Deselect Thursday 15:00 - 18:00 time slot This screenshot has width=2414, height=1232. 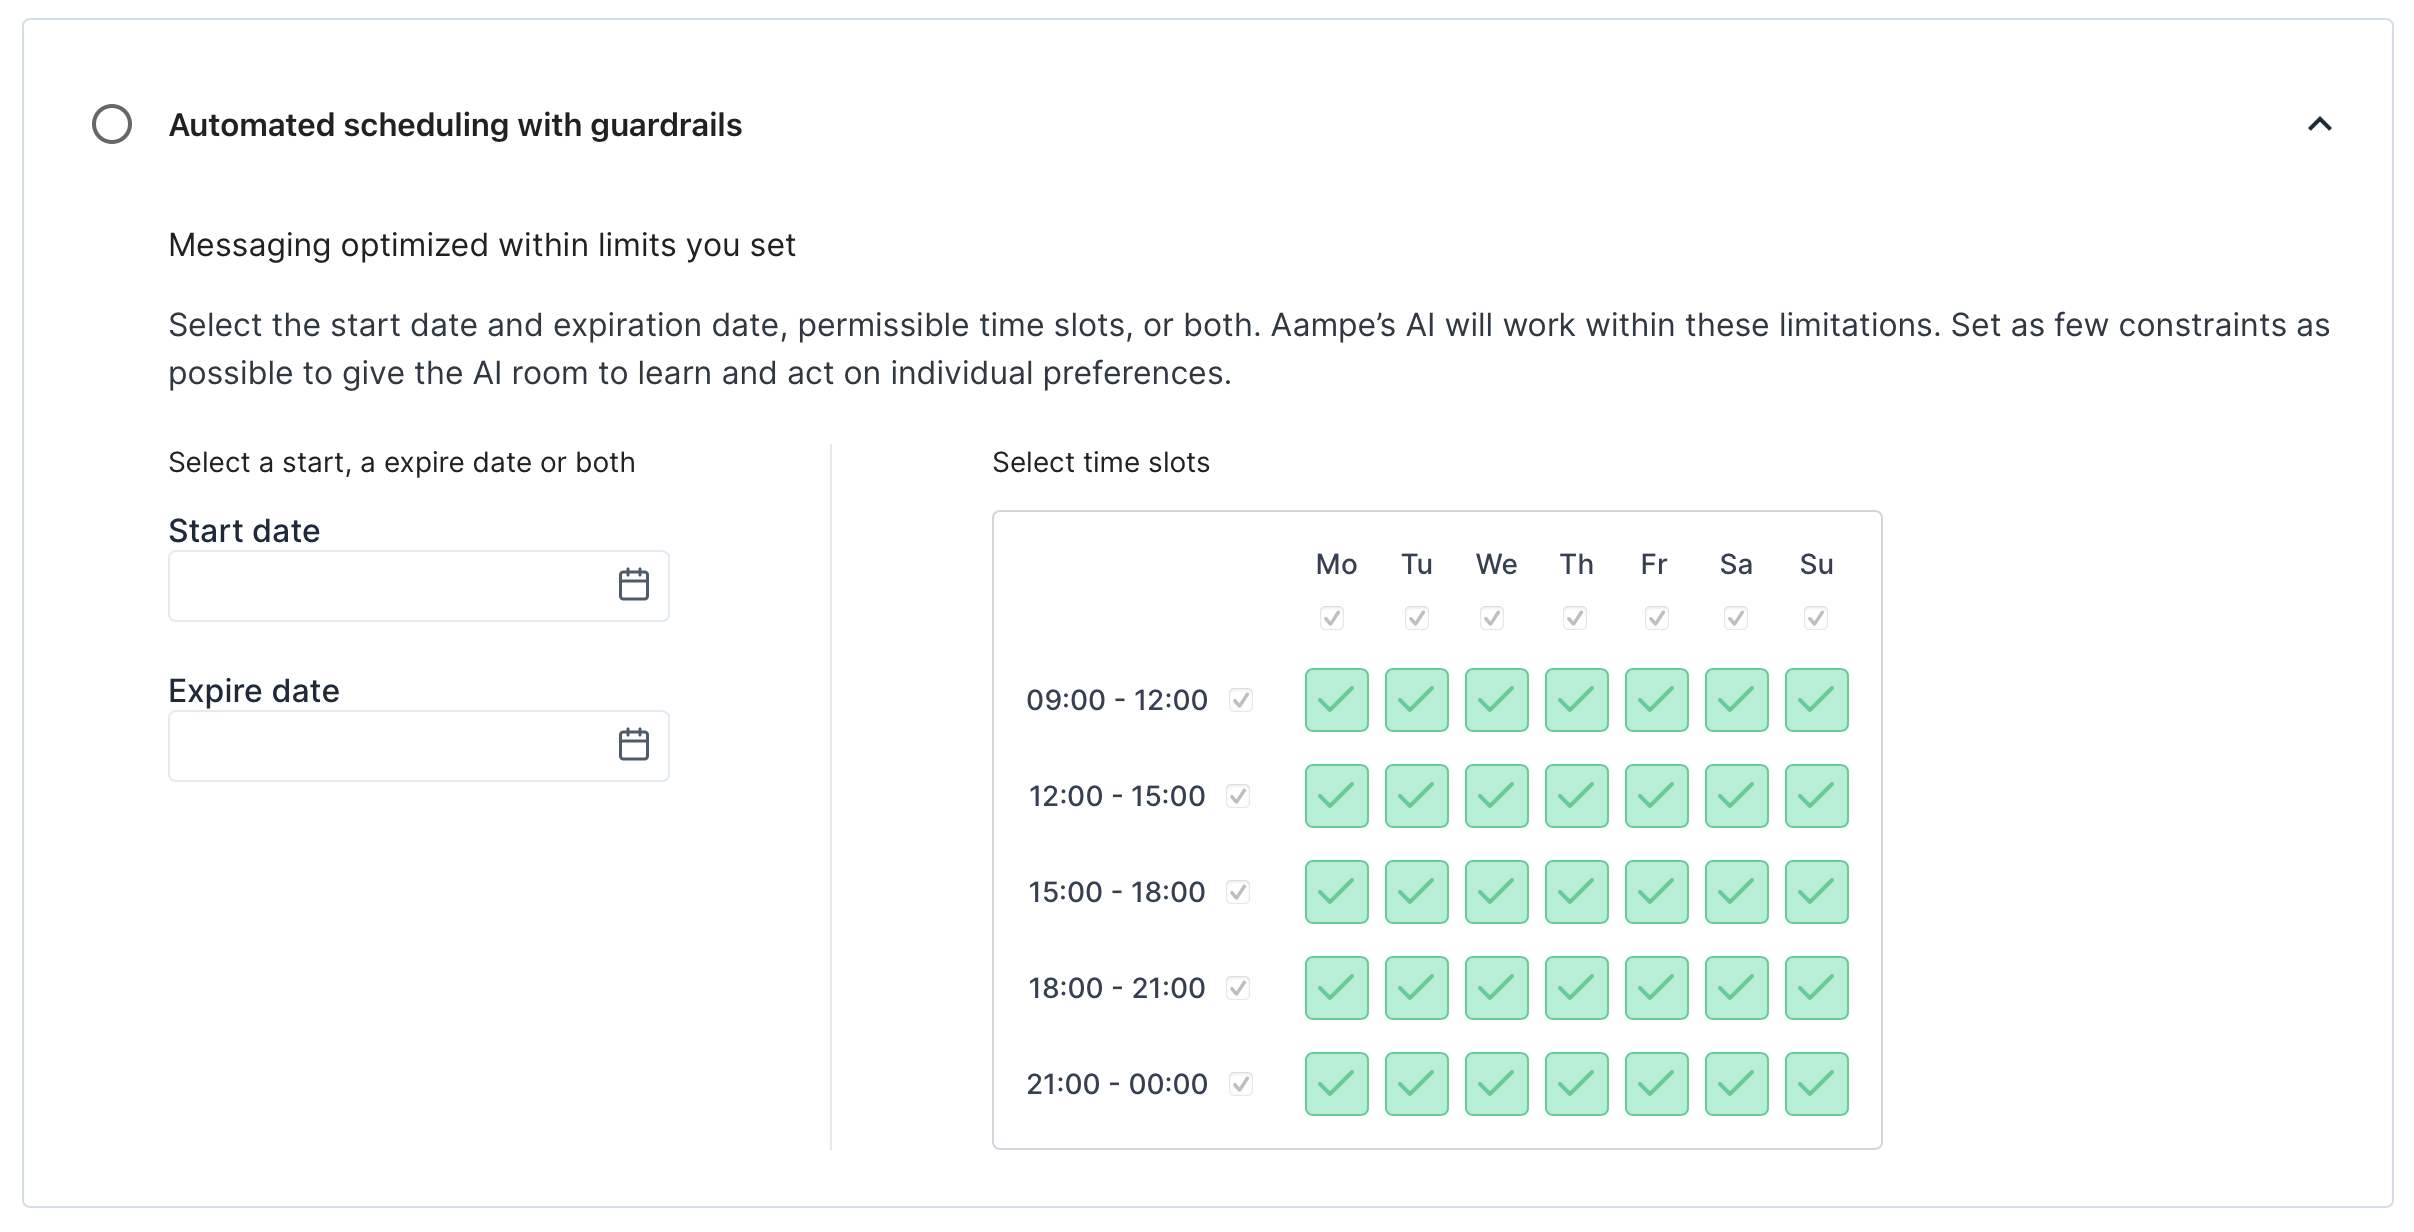1577,892
